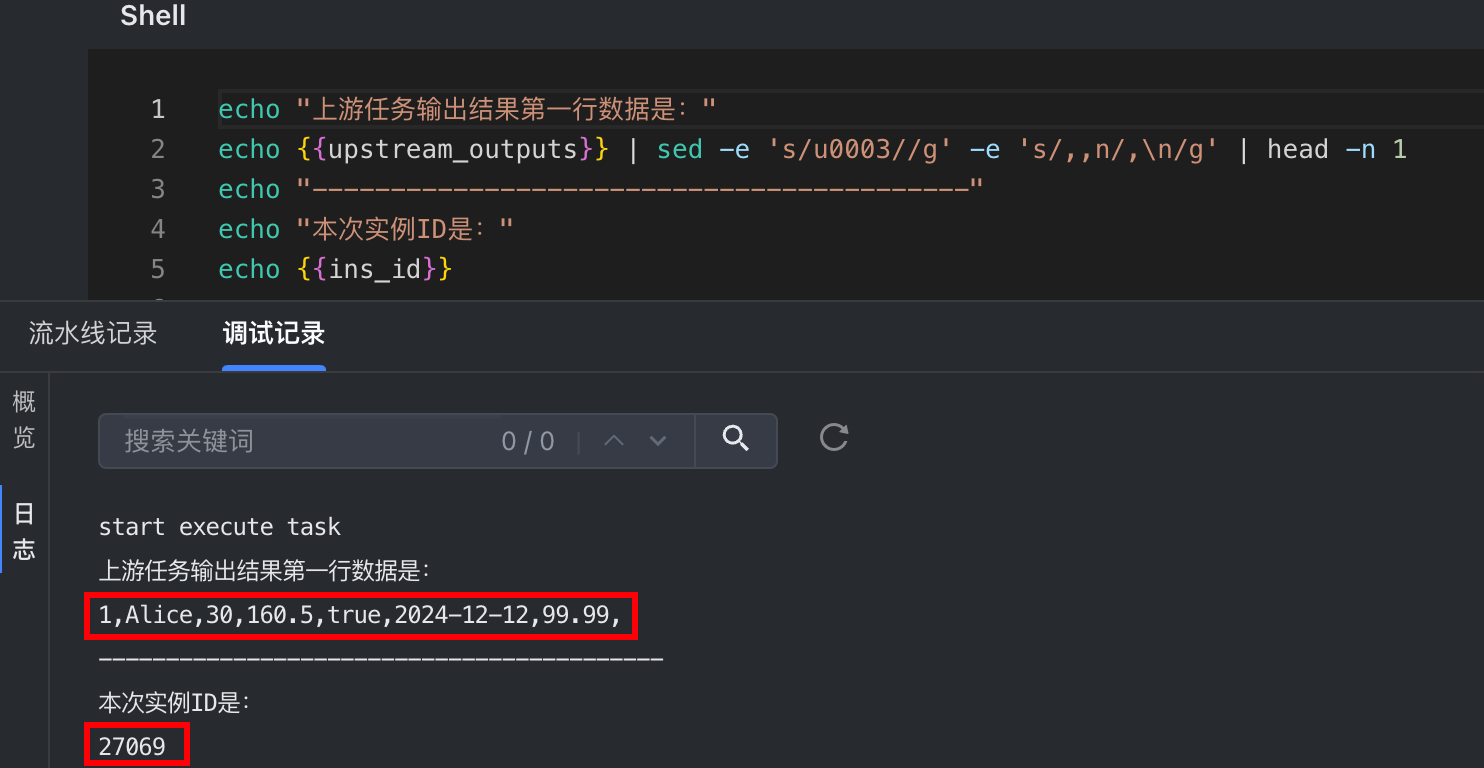The height and width of the screenshot is (768, 1484).
Task: Click the code line echo "本次实例ID是："
Action: point(366,229)
